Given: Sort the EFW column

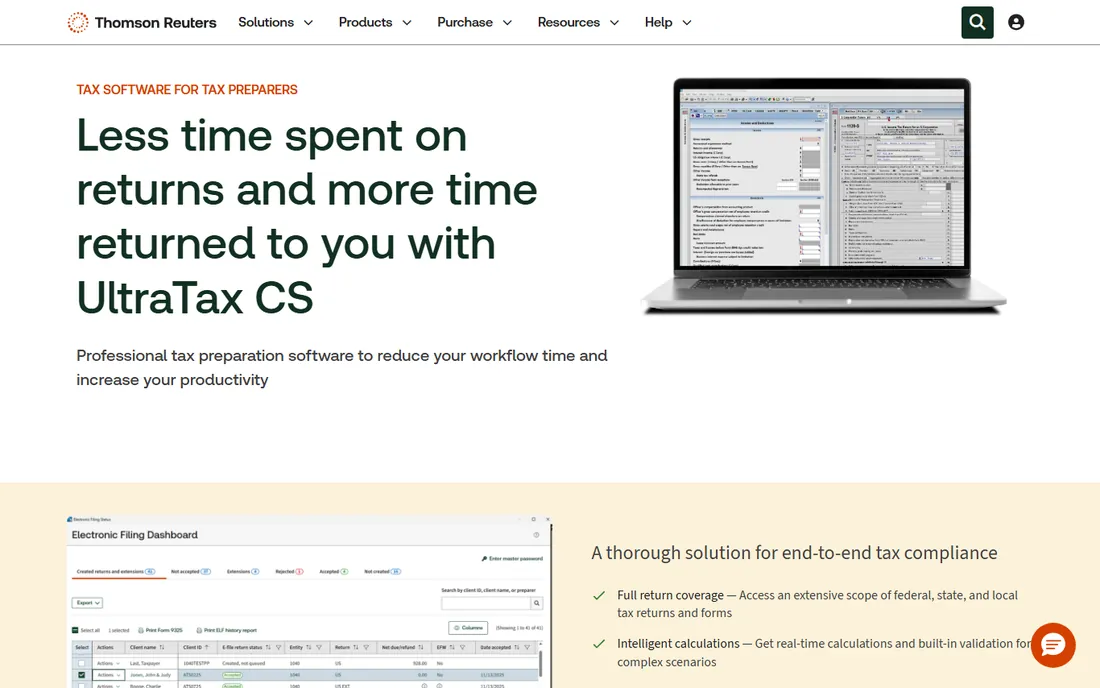Looking at the screenshot, I should (452, 647).
